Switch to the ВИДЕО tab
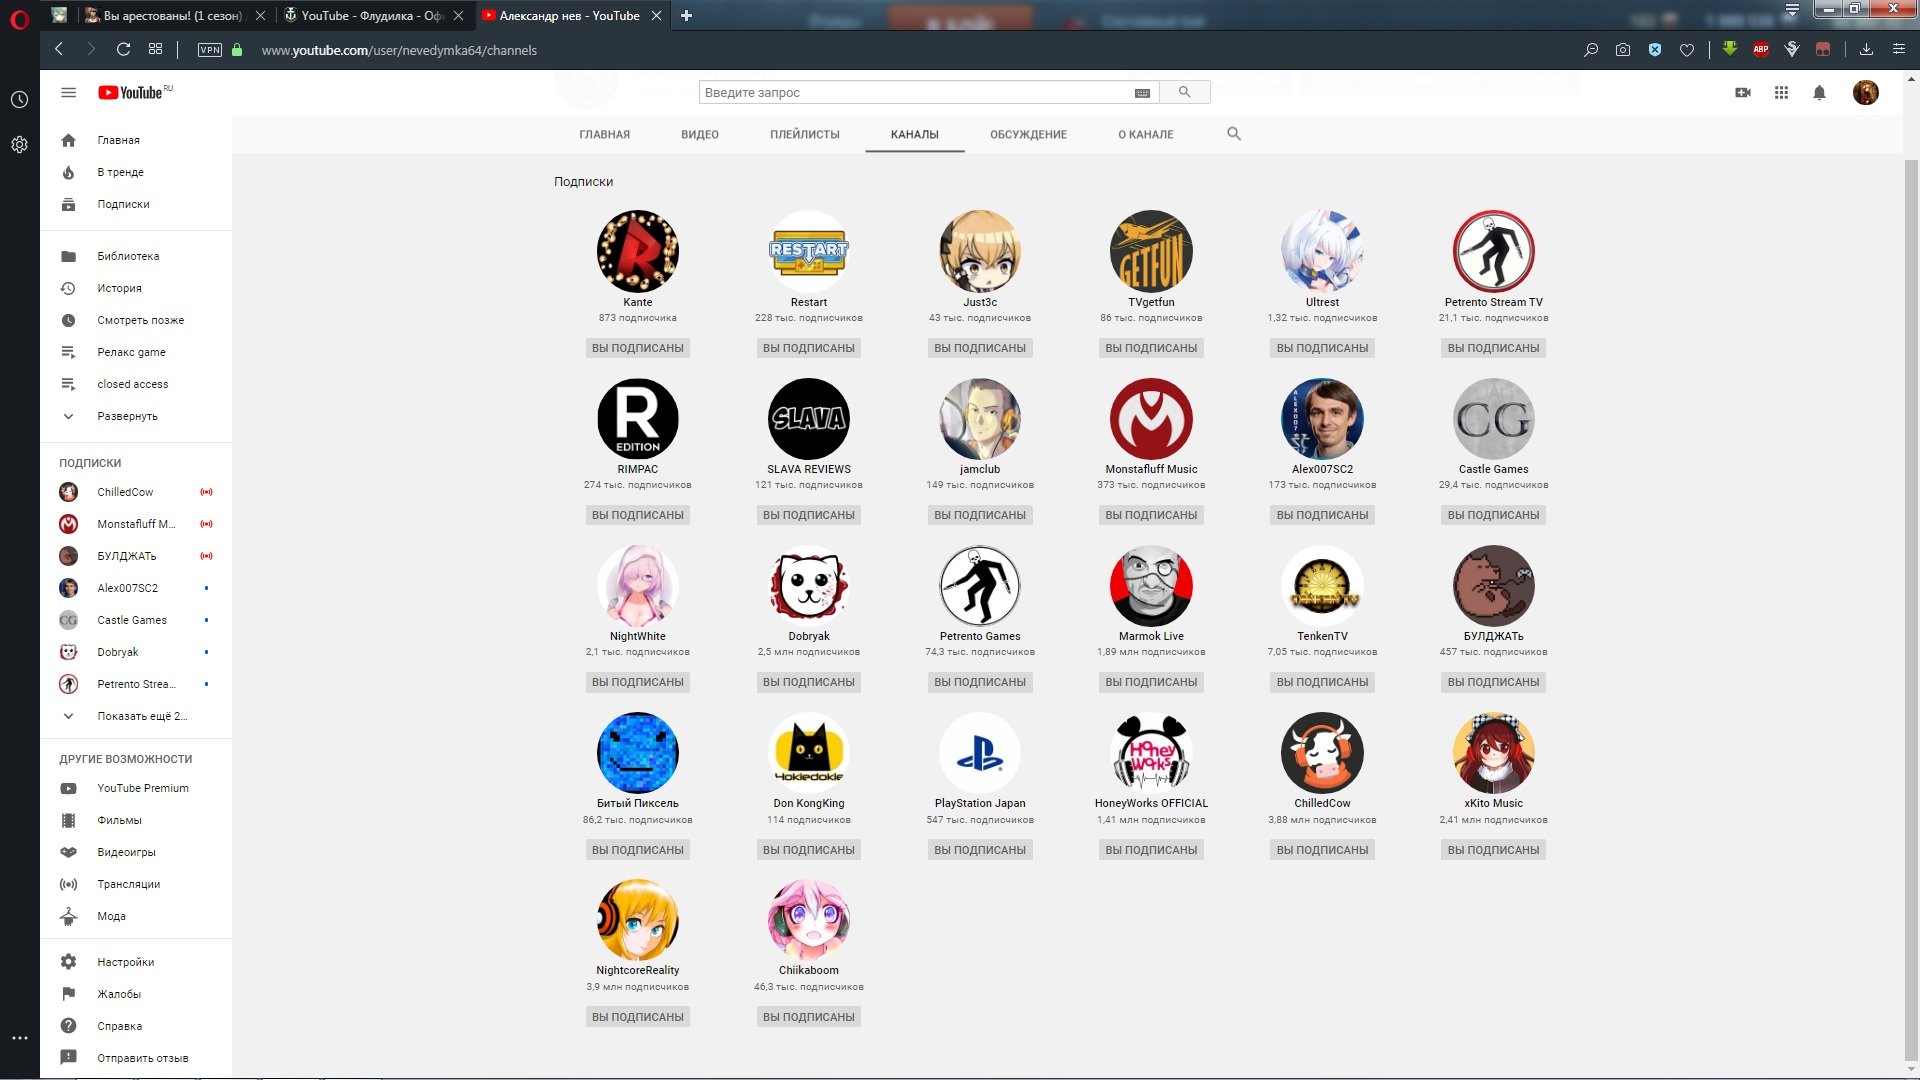The width and height of the screenshot is (1920, 1080). (x=700, y=135)
